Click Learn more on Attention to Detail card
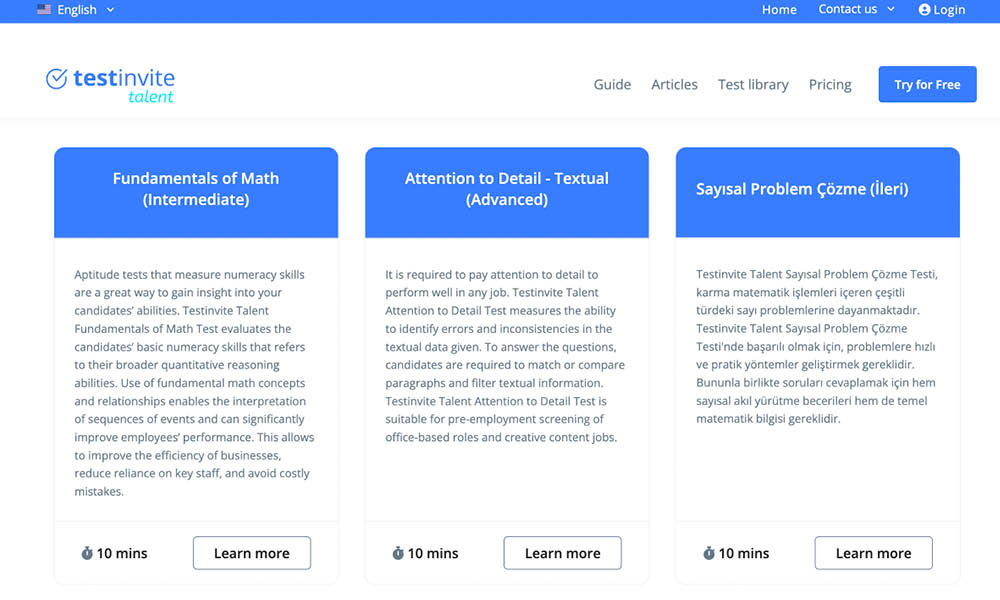The image size is (1000, 600). point(562,553)
